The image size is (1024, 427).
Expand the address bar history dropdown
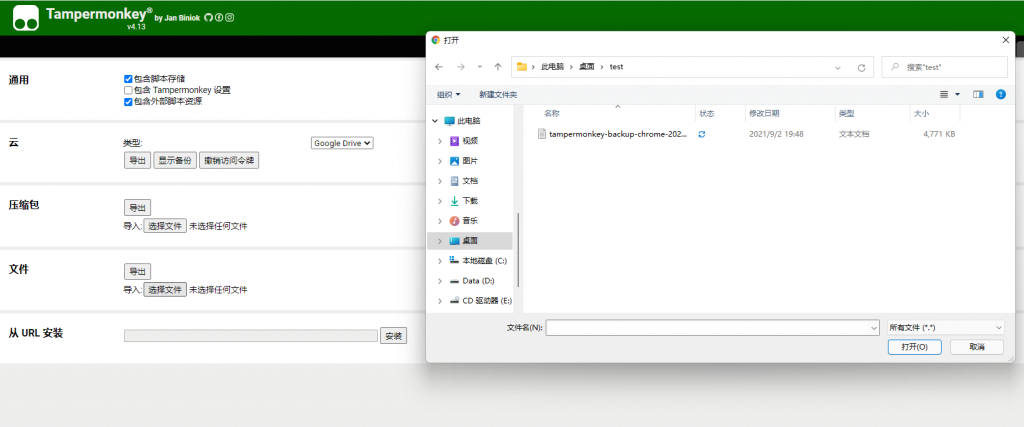[x=838, y=67]
